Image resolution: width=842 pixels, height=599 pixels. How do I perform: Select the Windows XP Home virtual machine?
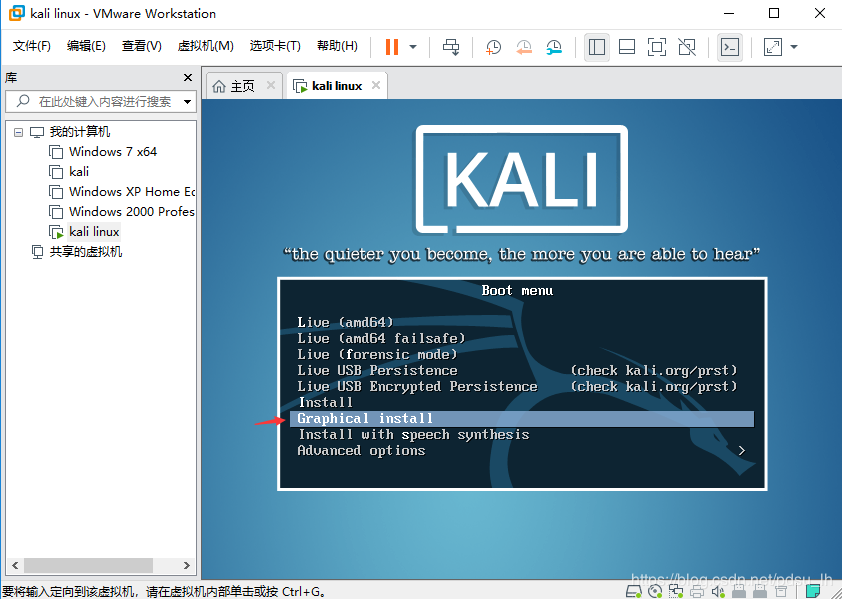click(x=132, y=192)
